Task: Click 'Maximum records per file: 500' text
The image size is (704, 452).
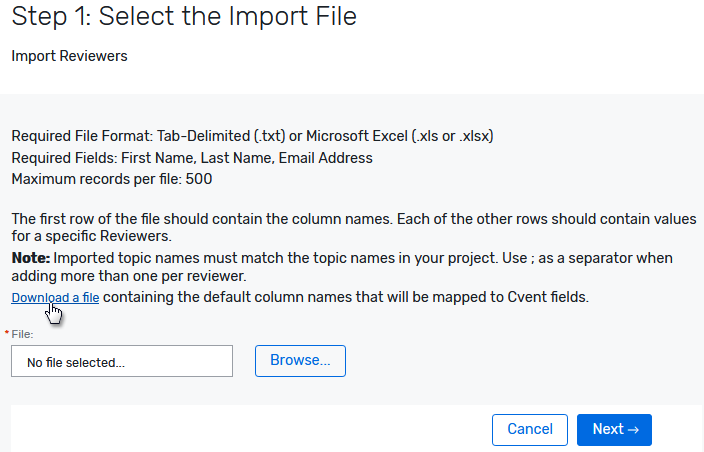Action: (111, 179)
